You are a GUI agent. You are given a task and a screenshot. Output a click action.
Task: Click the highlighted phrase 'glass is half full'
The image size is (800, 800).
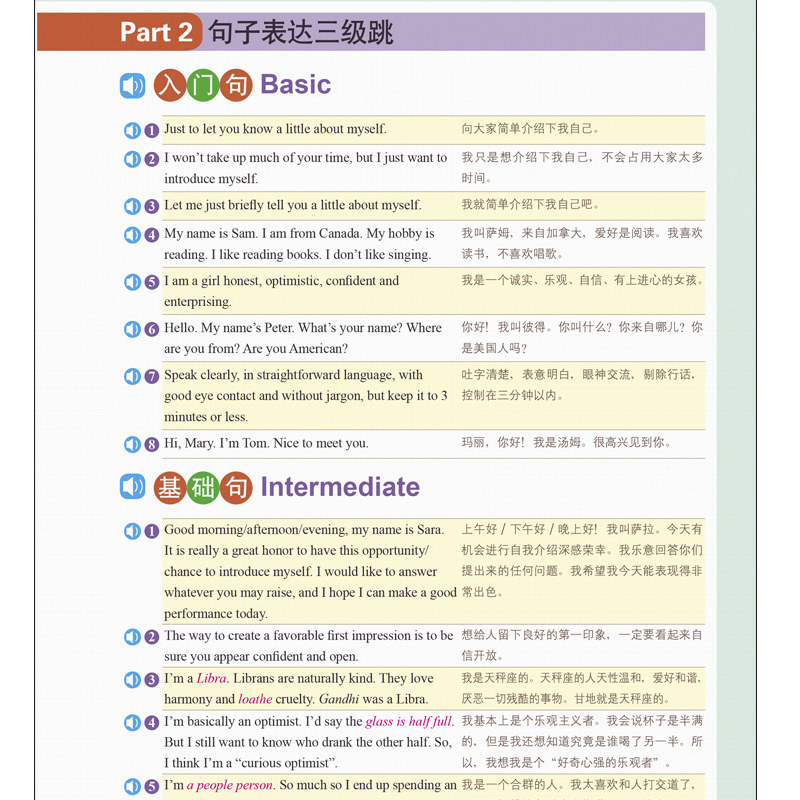point(409,721)
